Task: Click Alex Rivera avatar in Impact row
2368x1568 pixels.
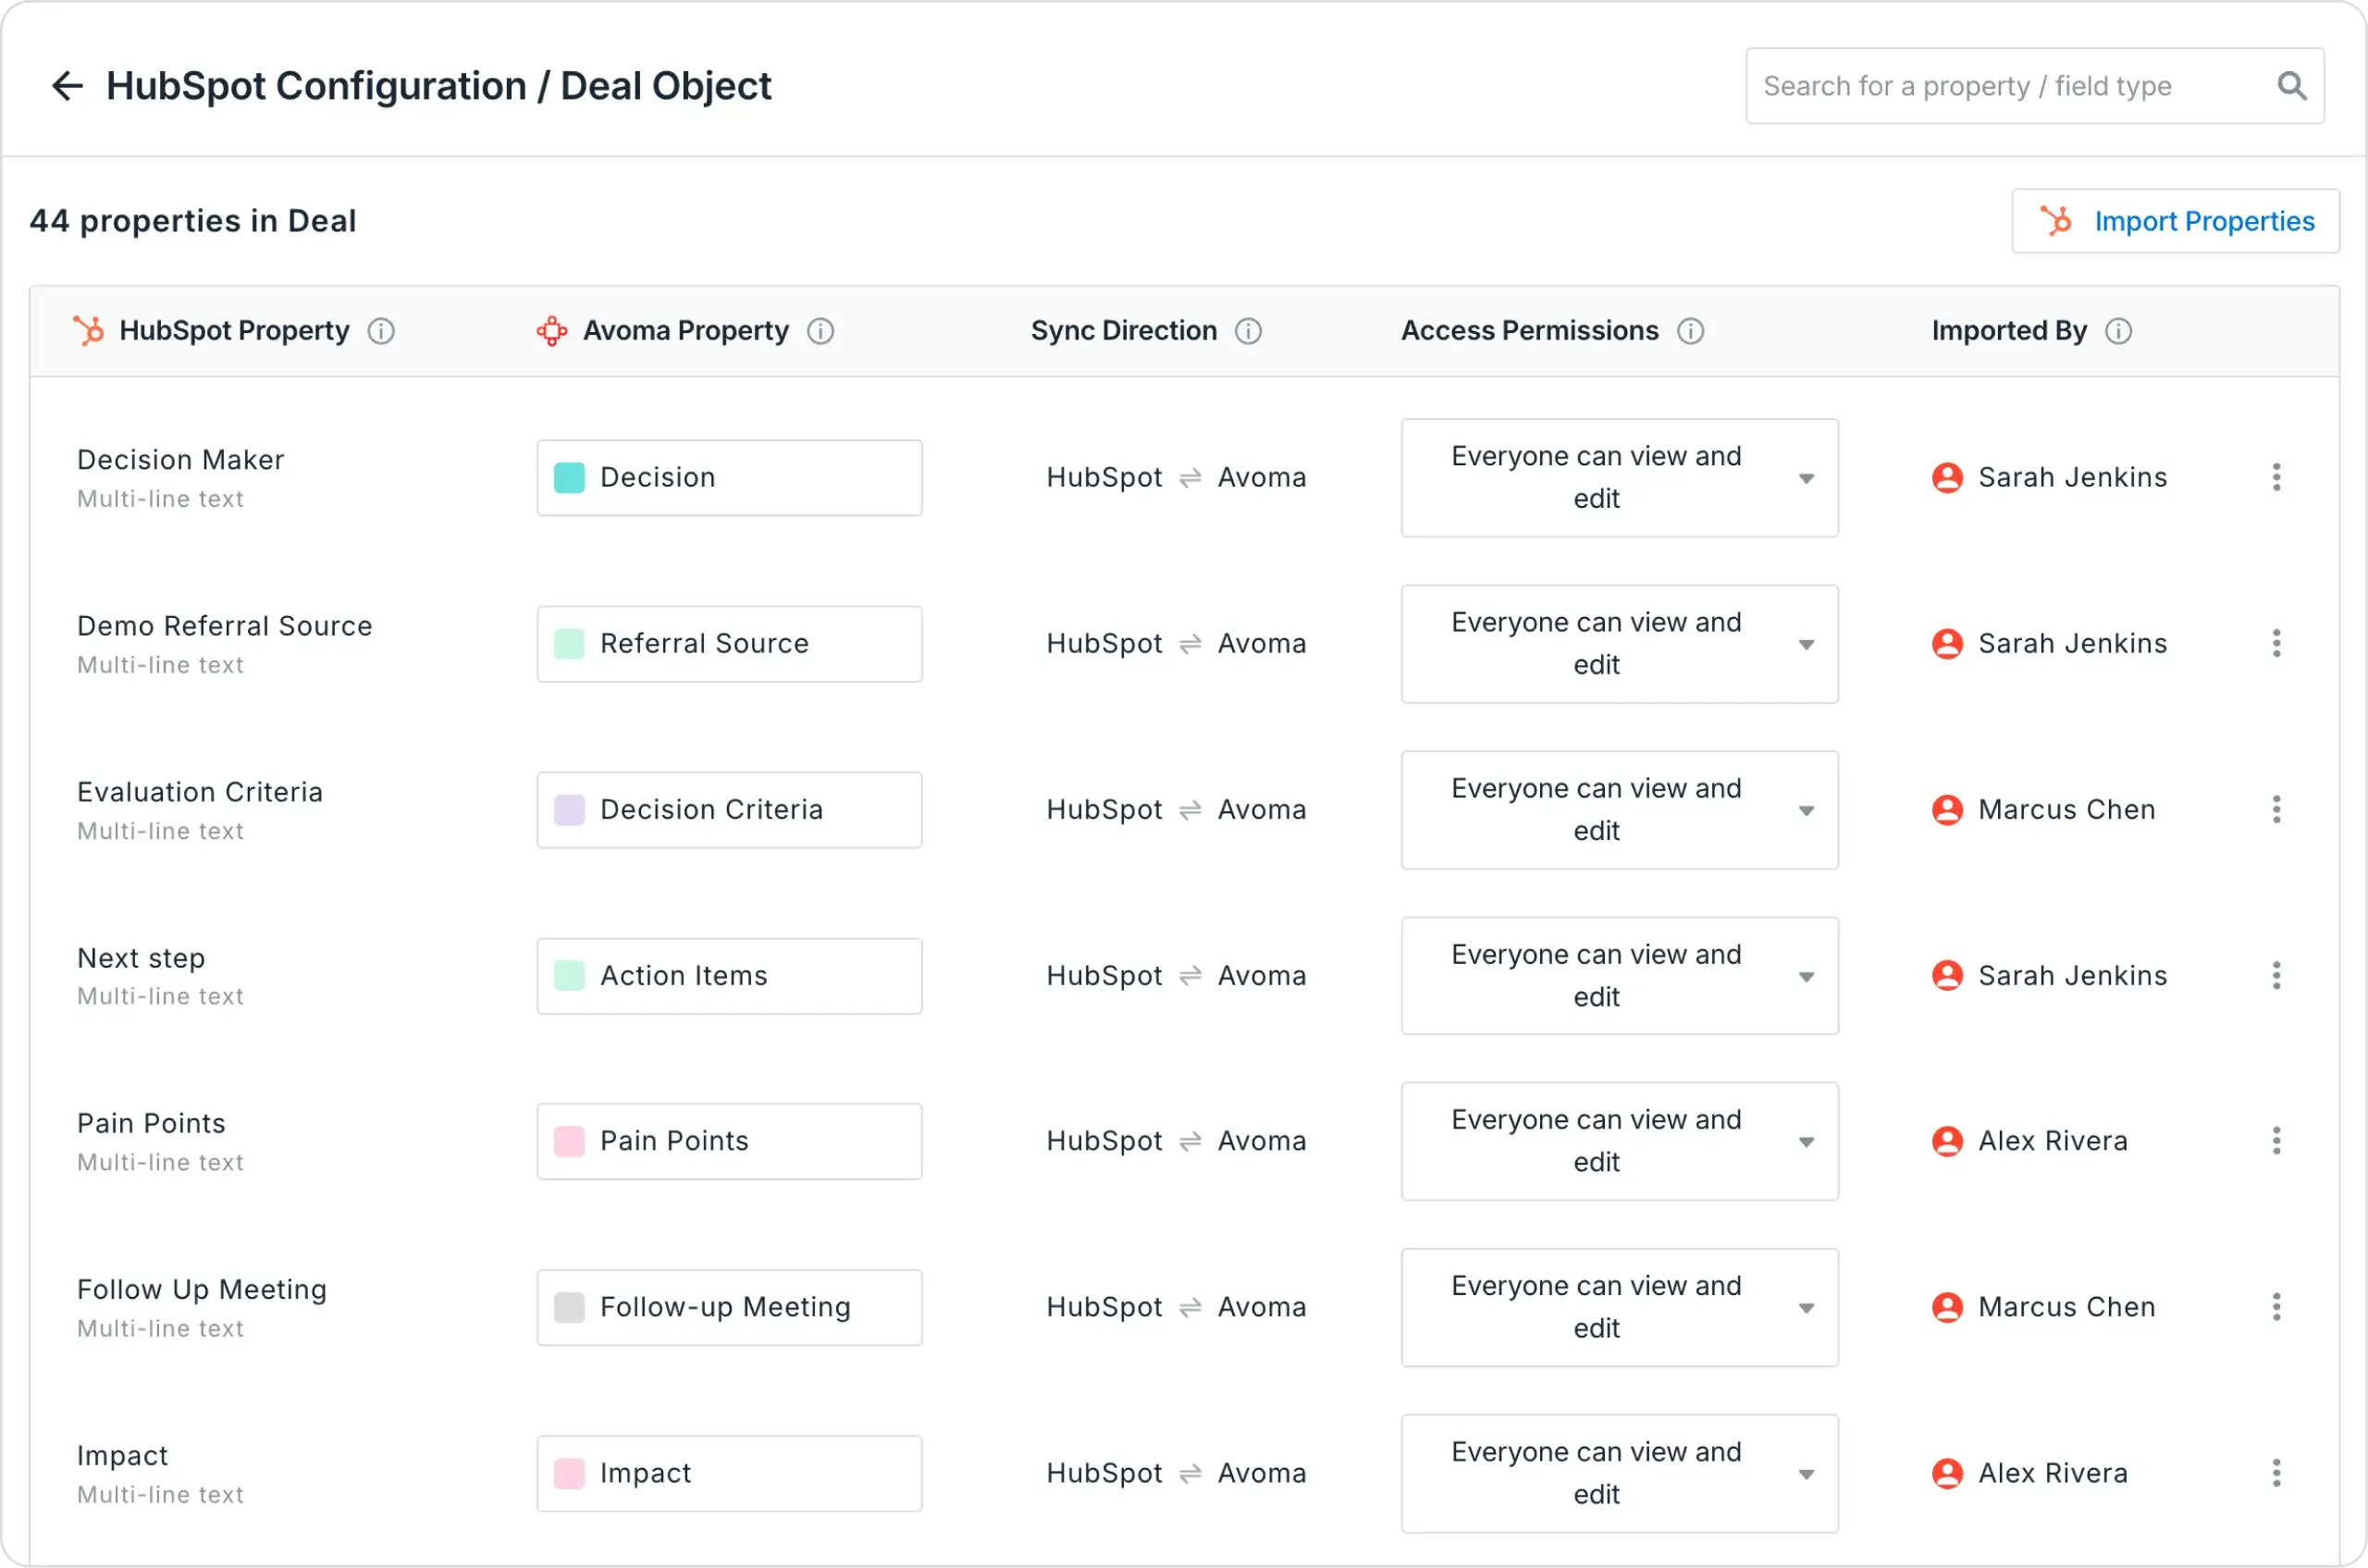Action: [x=1947, y=1473]
